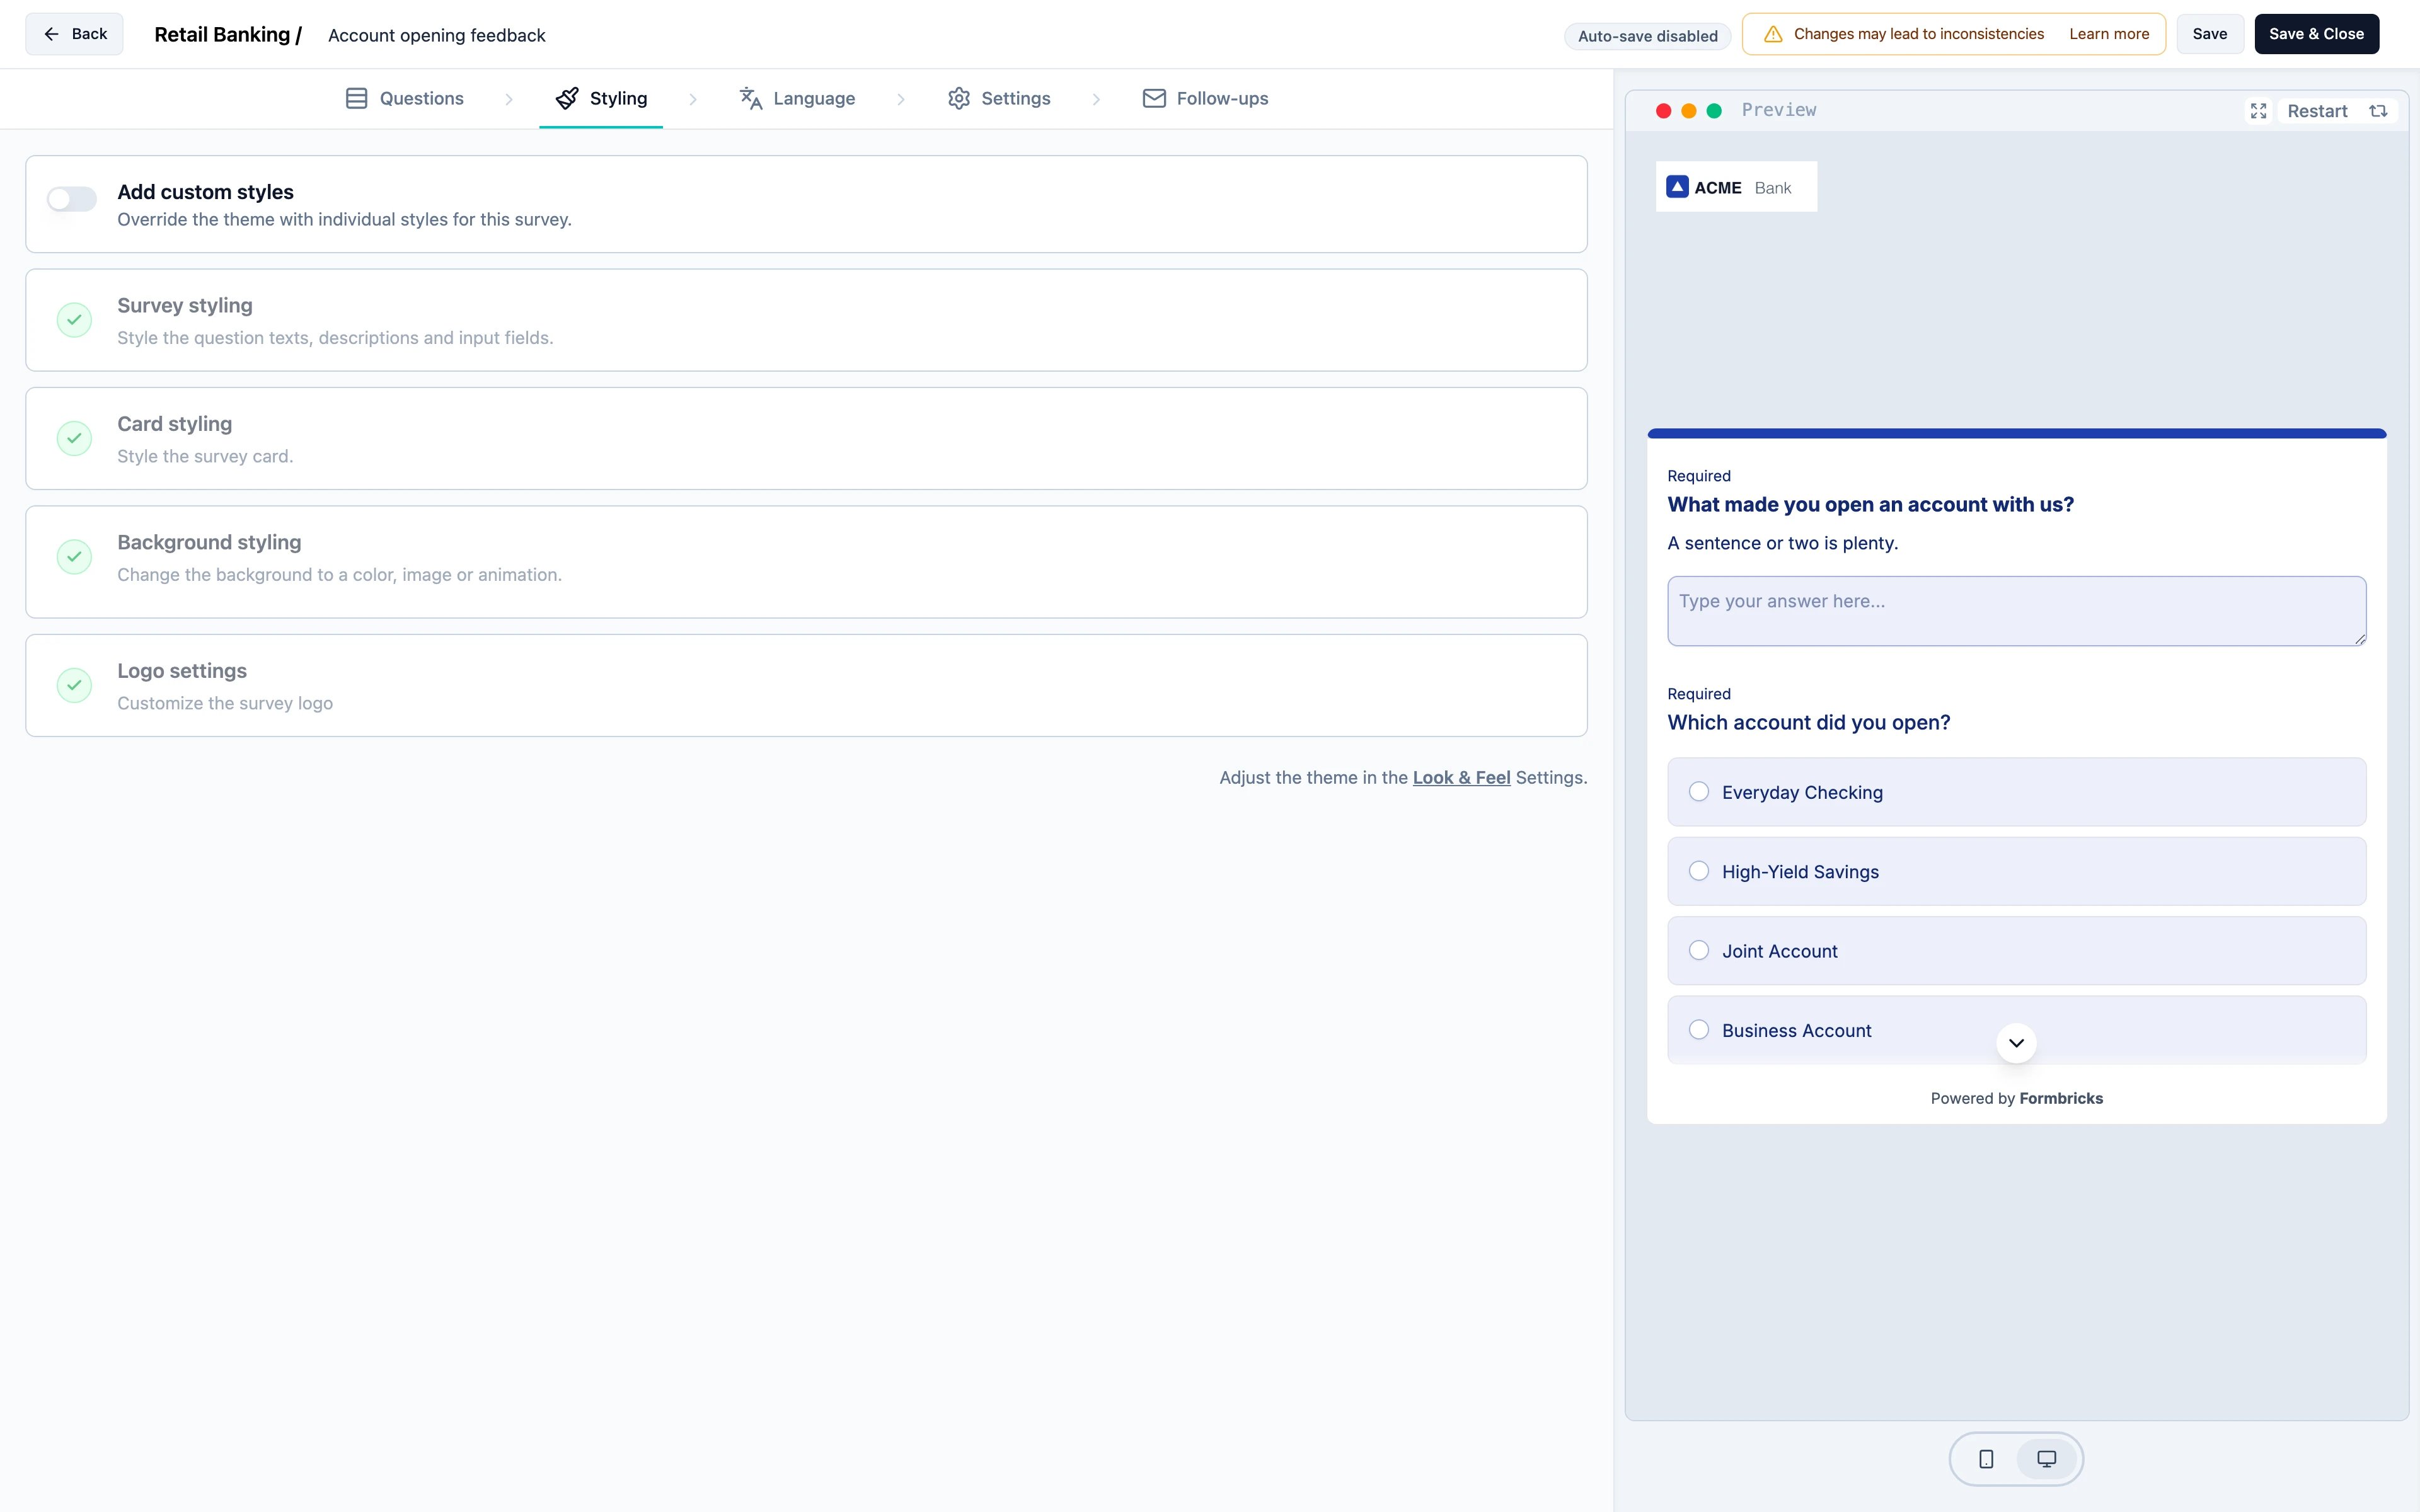Click the orange dot in preview header

(x=1689, y=111)
